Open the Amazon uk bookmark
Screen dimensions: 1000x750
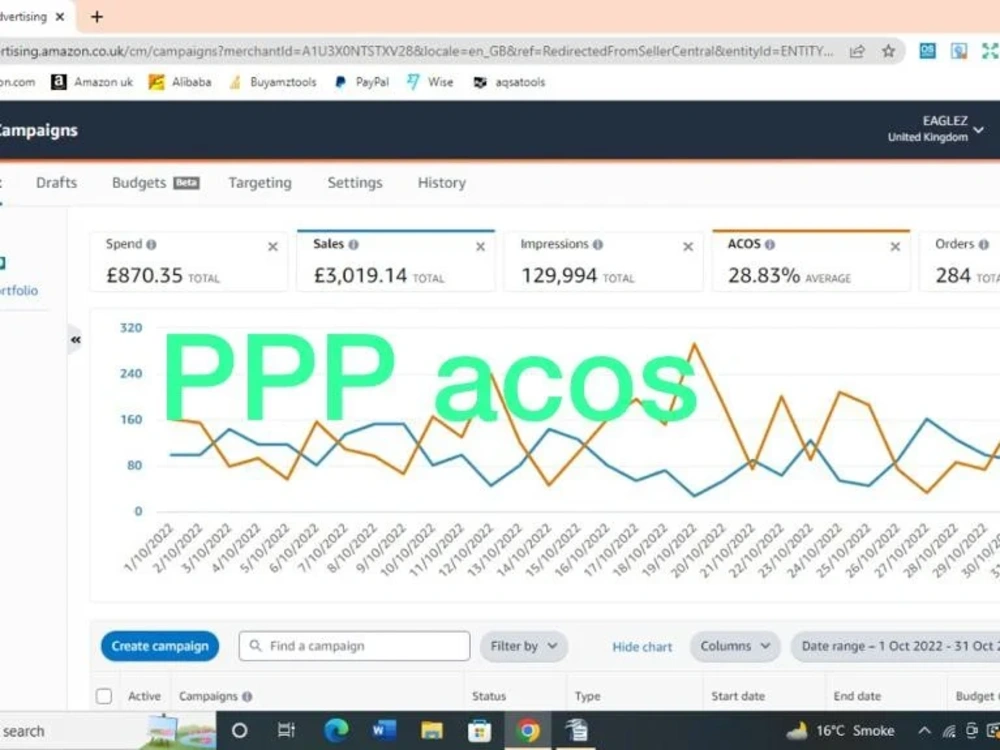(92, 82)
